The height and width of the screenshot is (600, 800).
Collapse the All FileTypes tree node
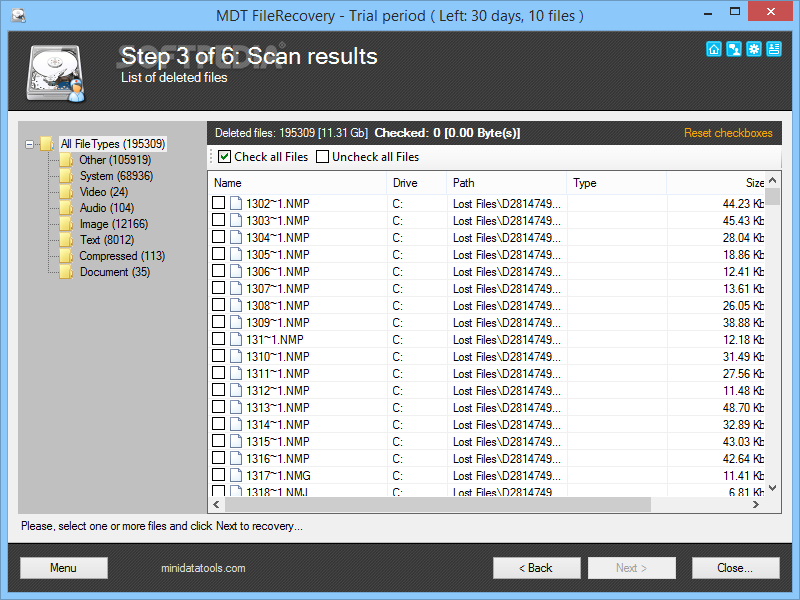(x=30, y=144)
